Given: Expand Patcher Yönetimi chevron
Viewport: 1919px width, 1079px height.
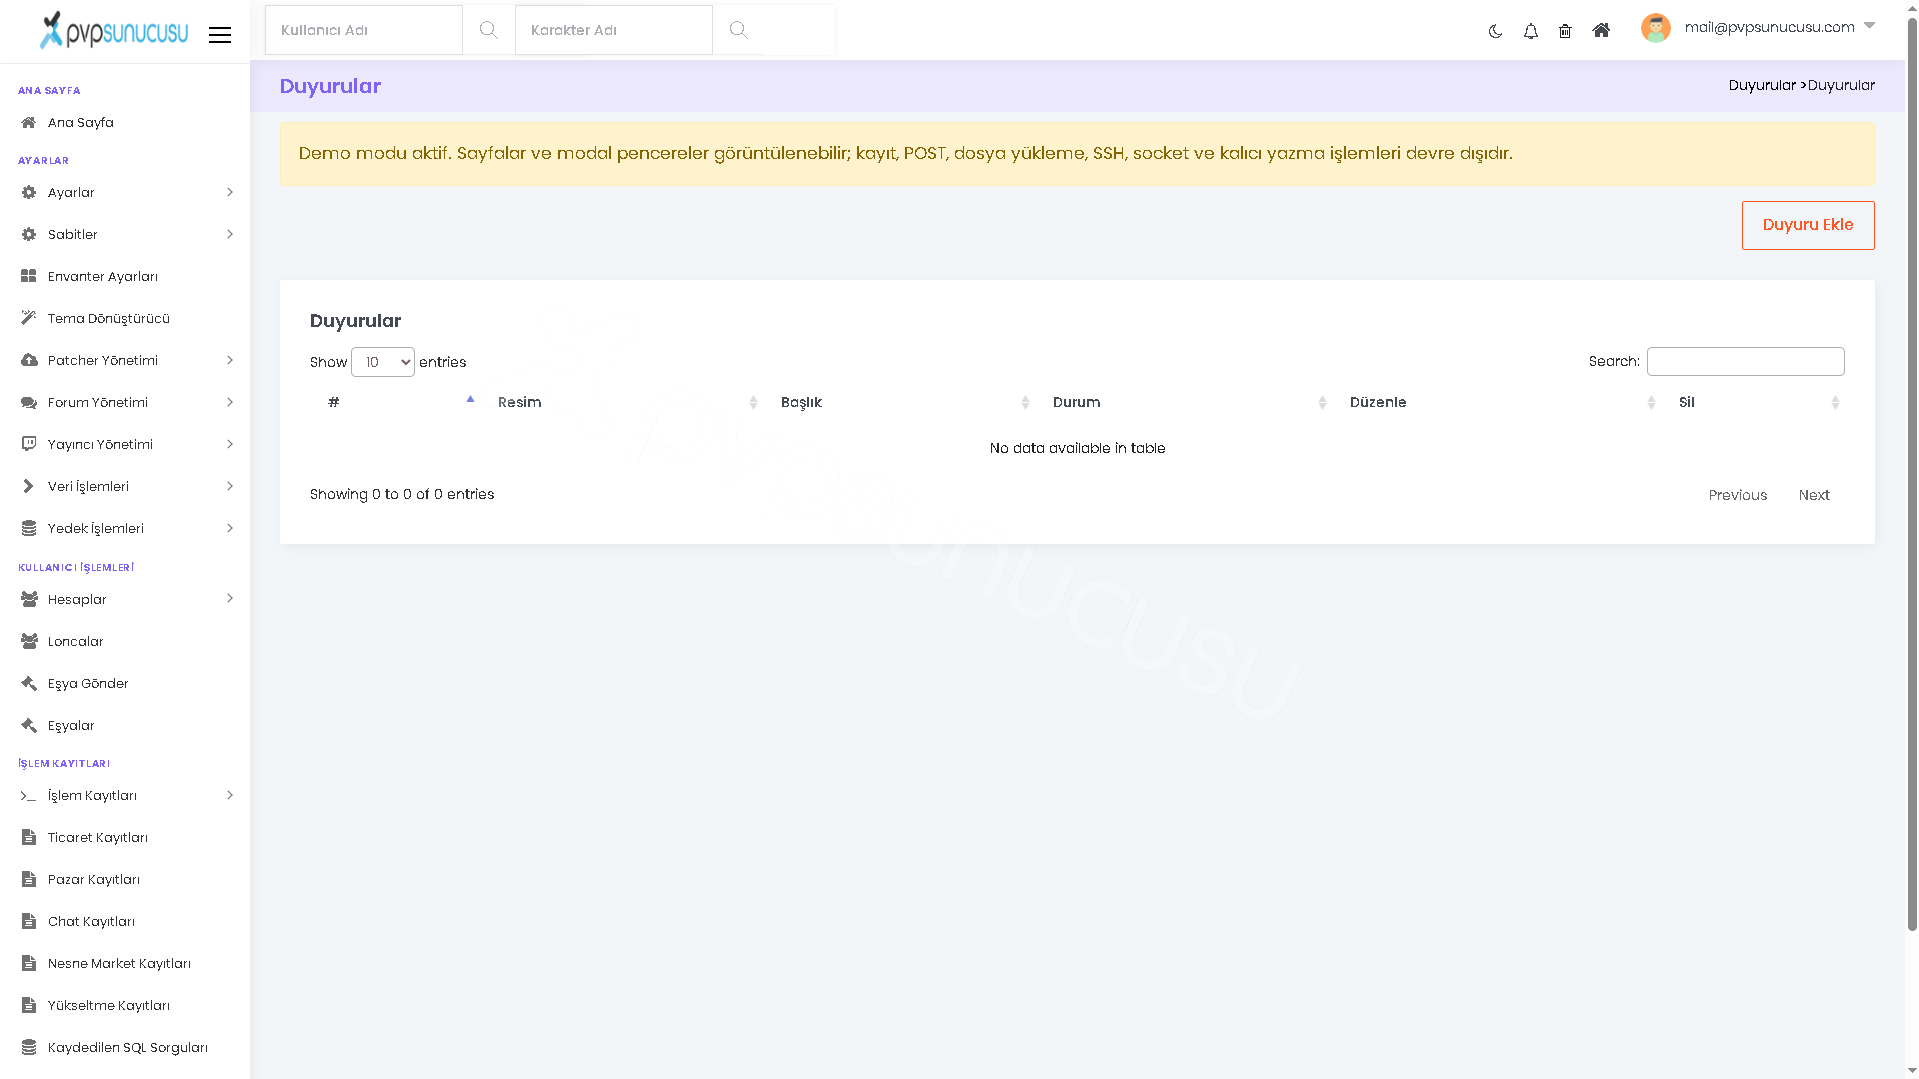Looking at the screenshot, I should tap(230, 360).
